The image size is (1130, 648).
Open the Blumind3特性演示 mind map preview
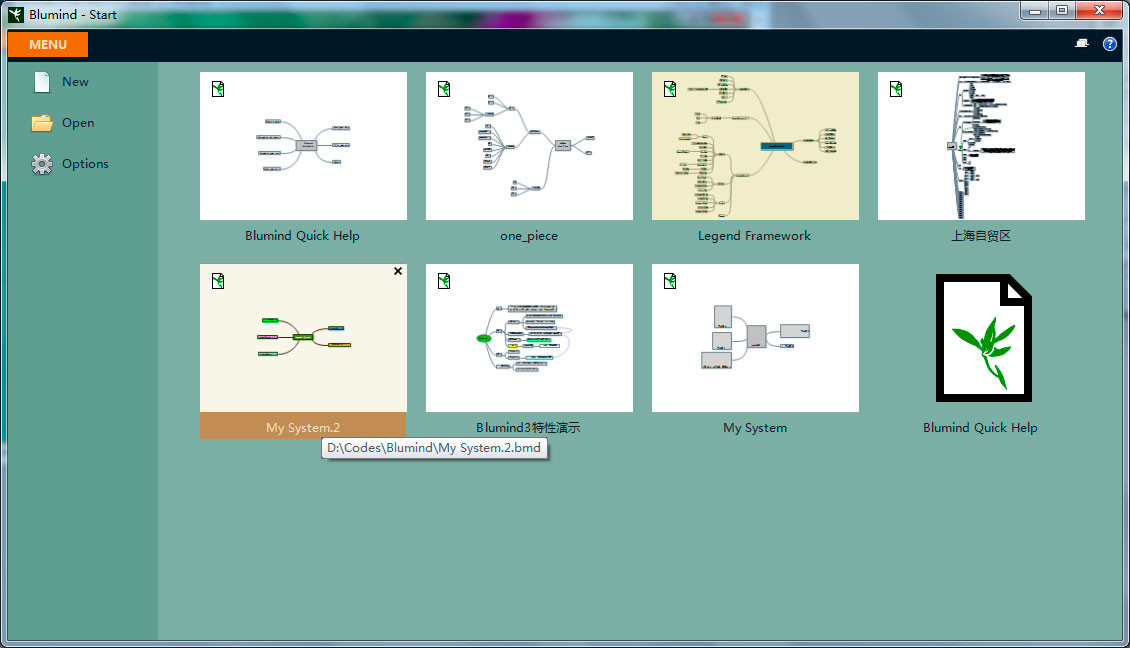[x=530, y=338]
